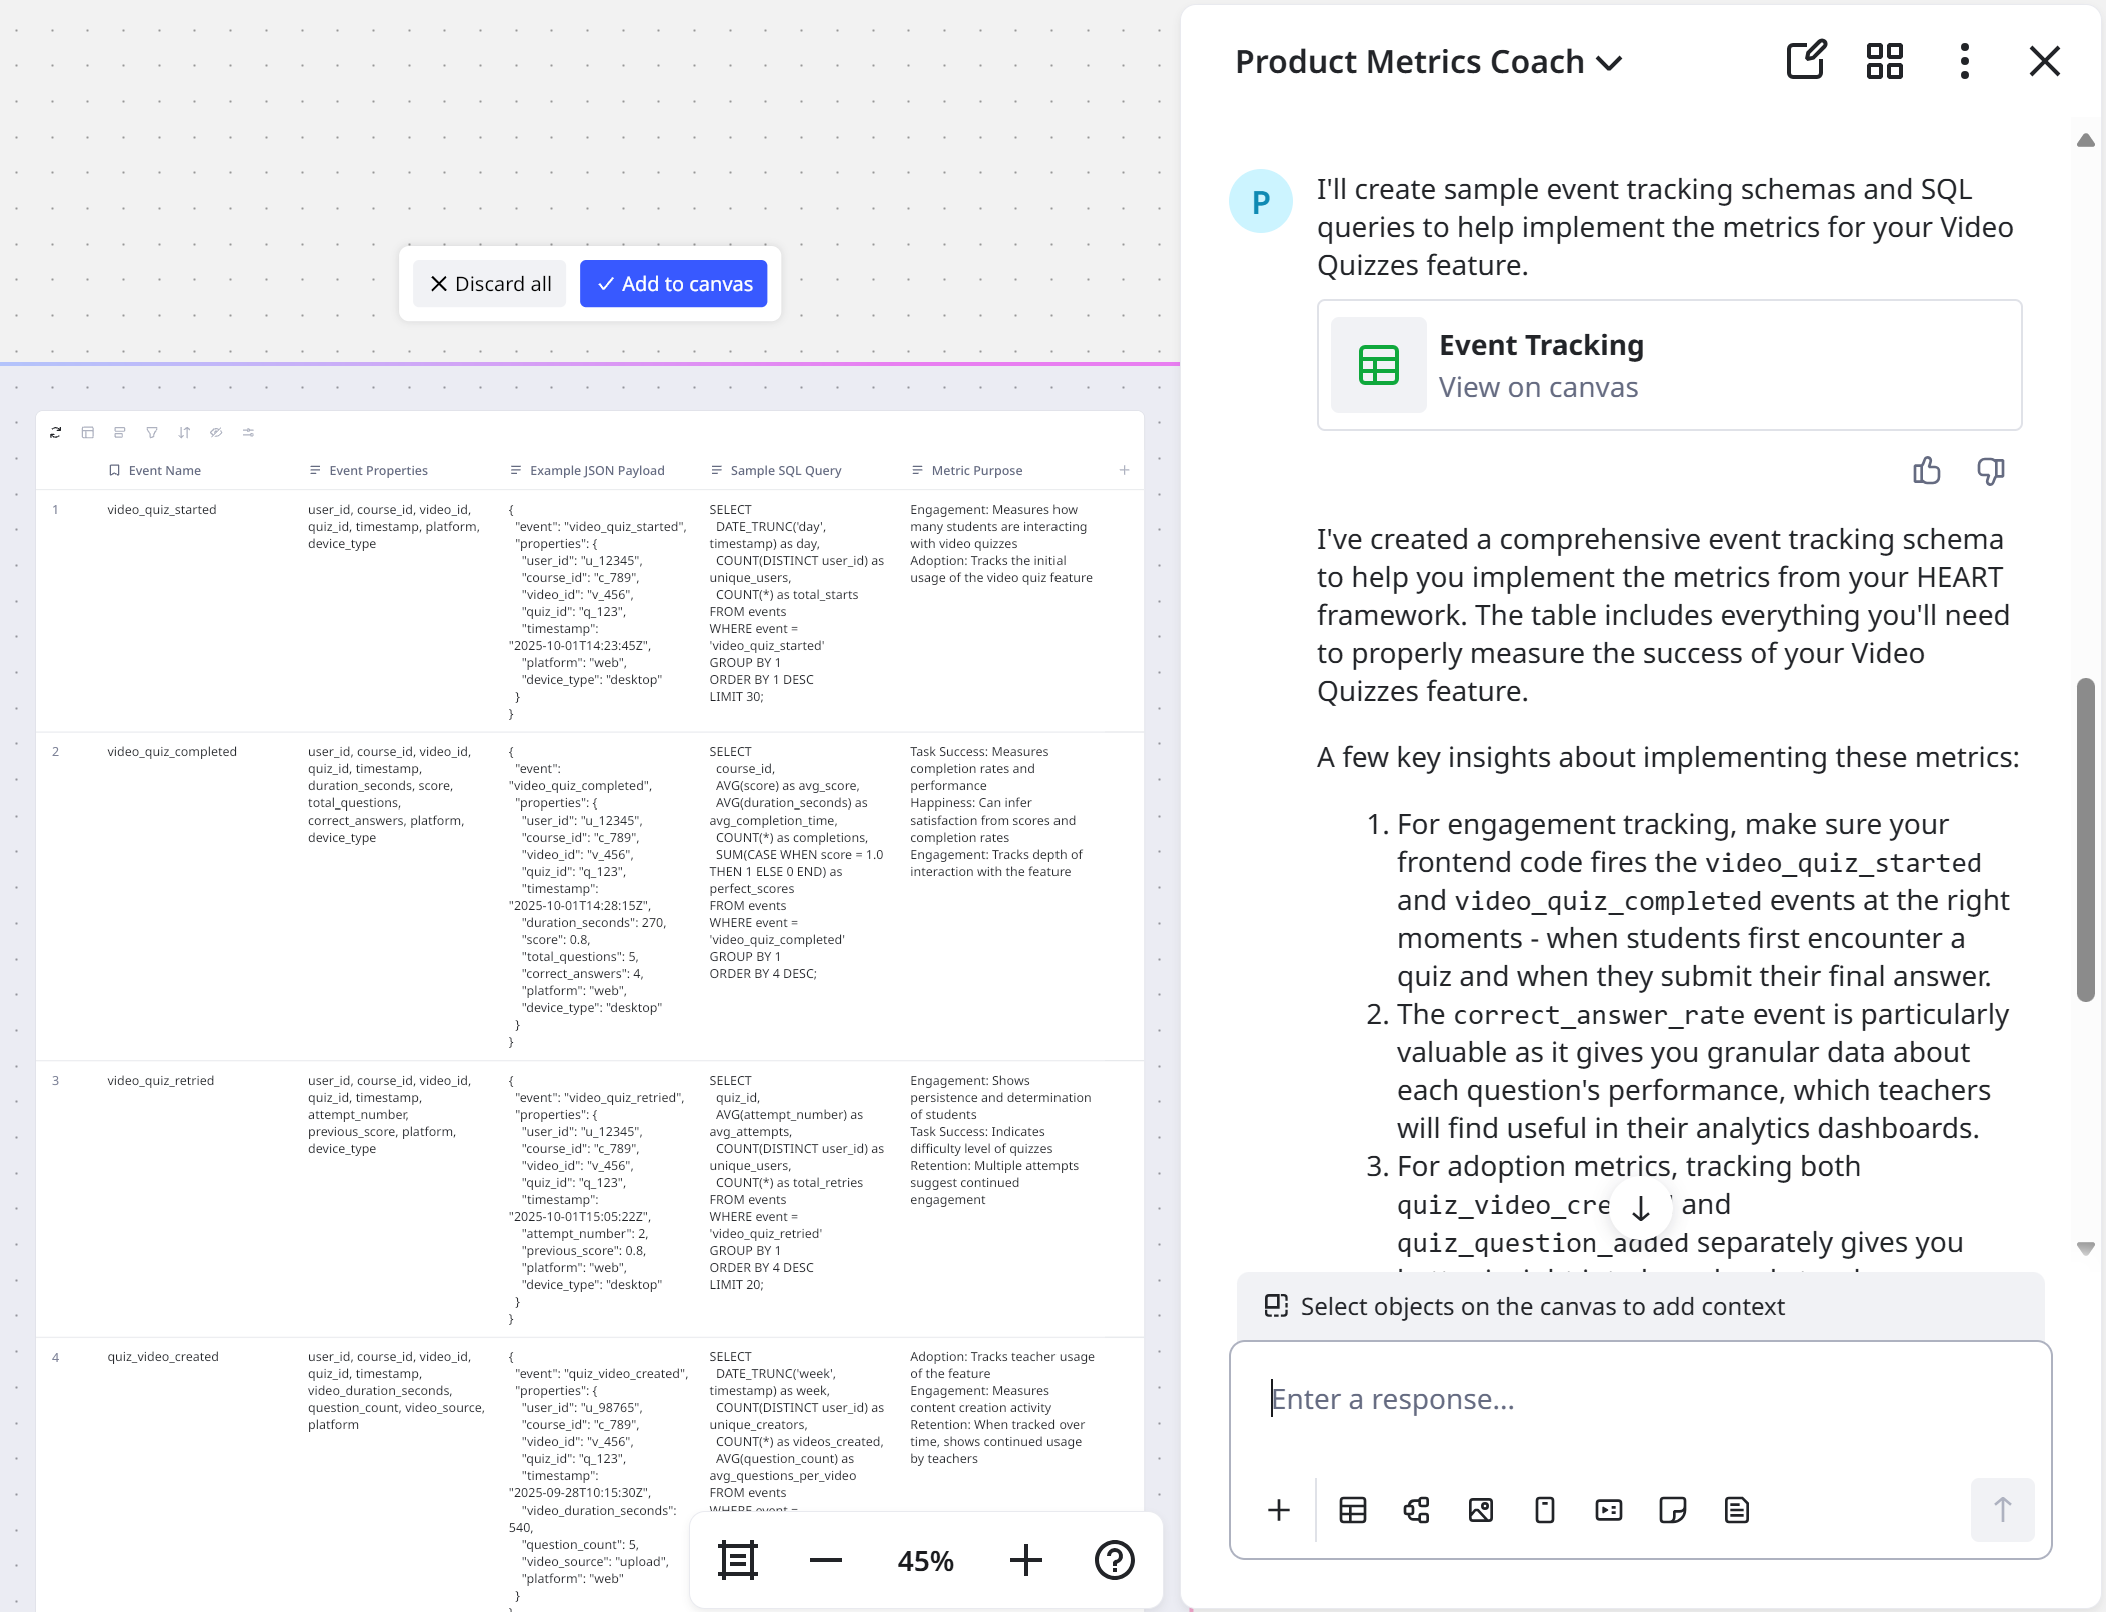Insert a table from the chat toolbar
Viewport: 2106px width, 1612px height.
(x=1352, y=1510)
